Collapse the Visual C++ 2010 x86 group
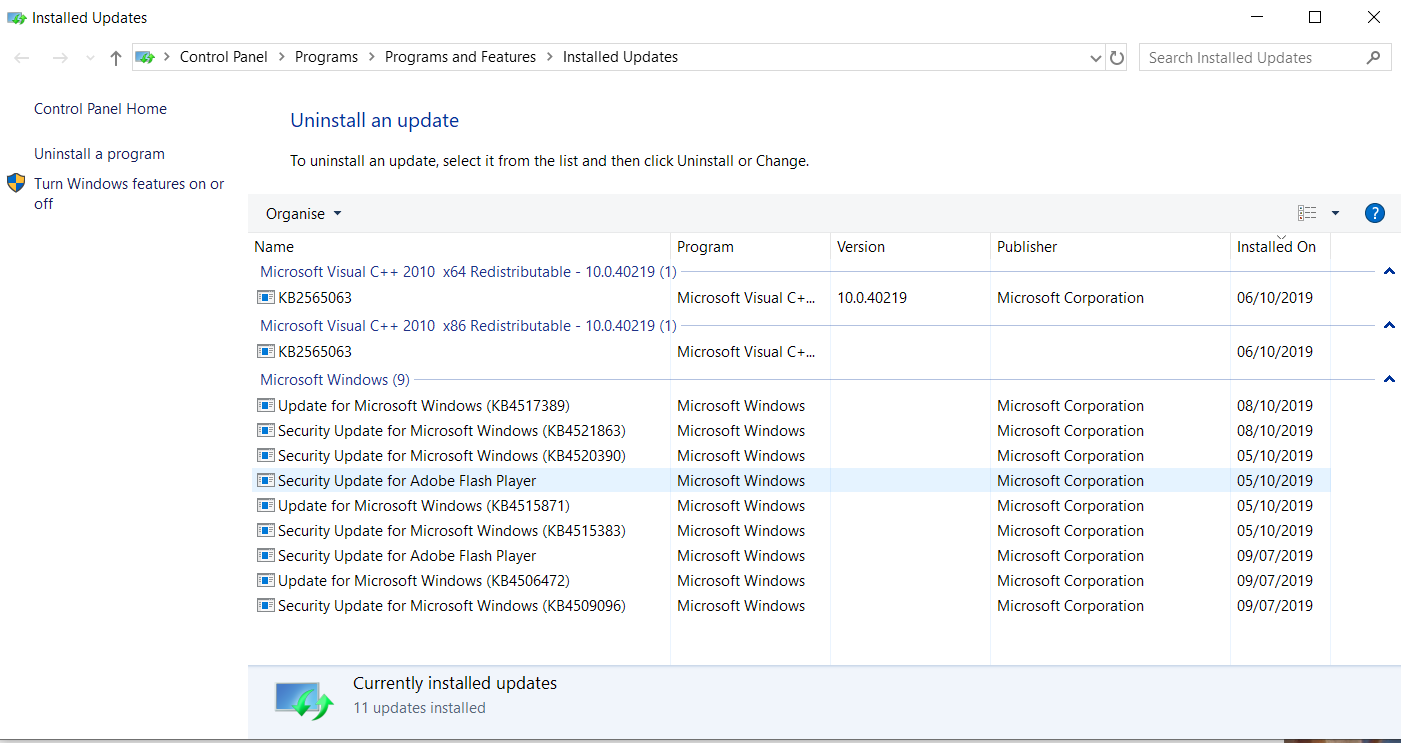Screen dimensions: 1401x743 (x=1389, y=325)
